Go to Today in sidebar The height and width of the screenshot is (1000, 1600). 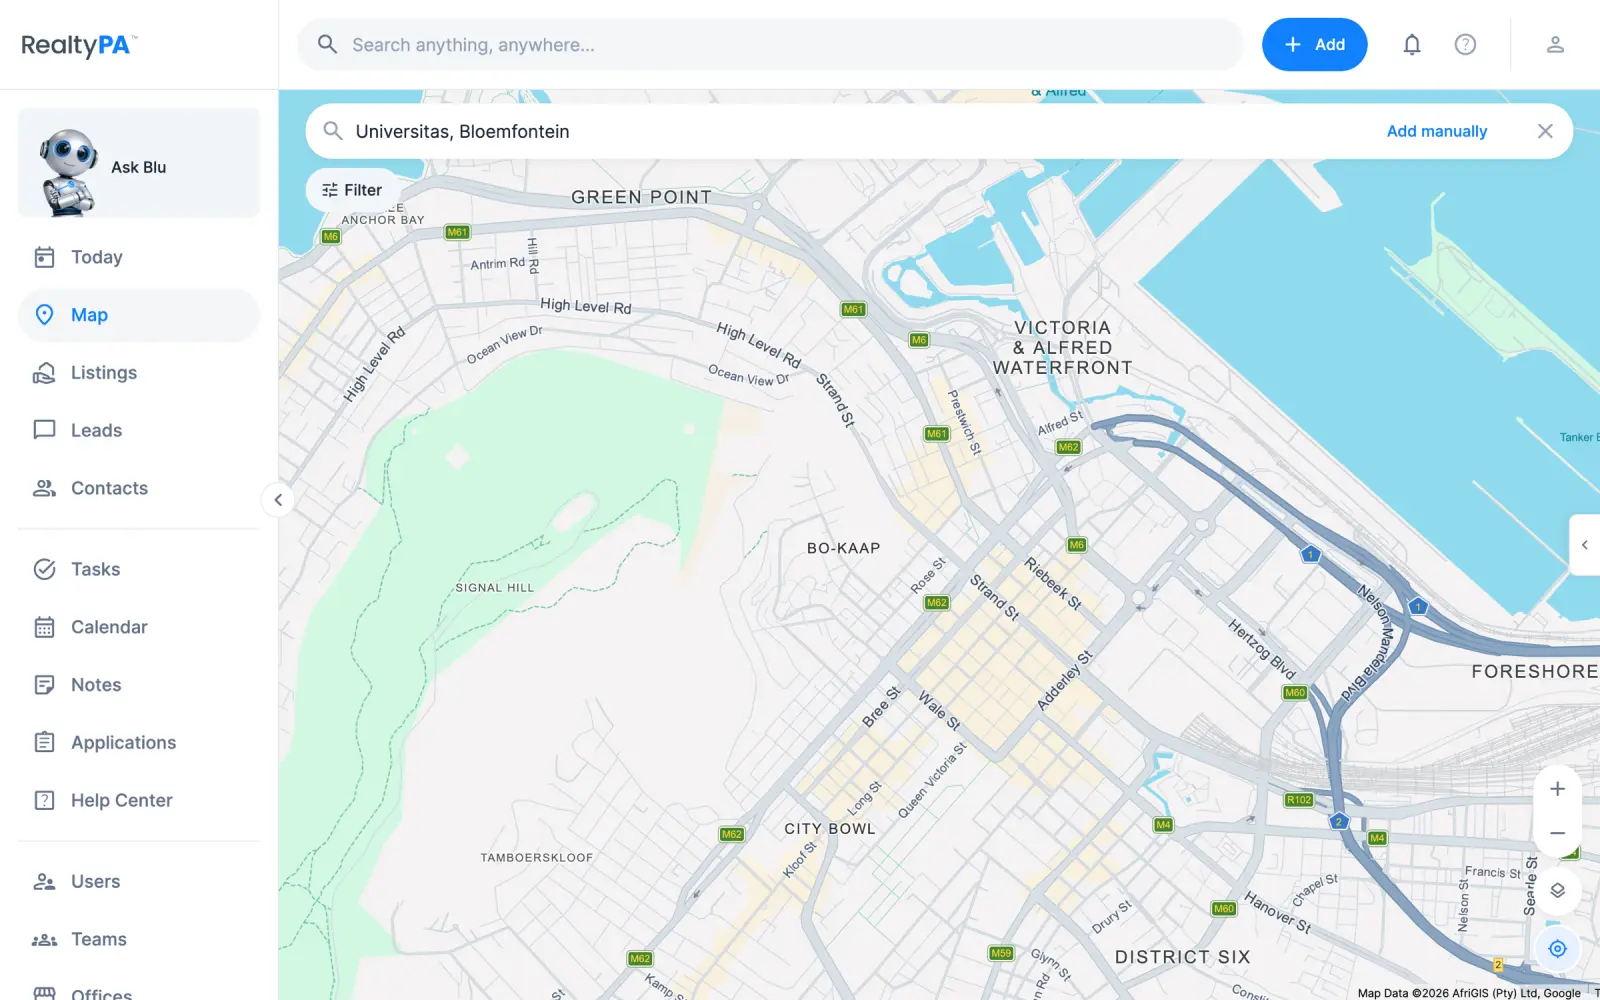pyautogui.click(x=139, y=257)
